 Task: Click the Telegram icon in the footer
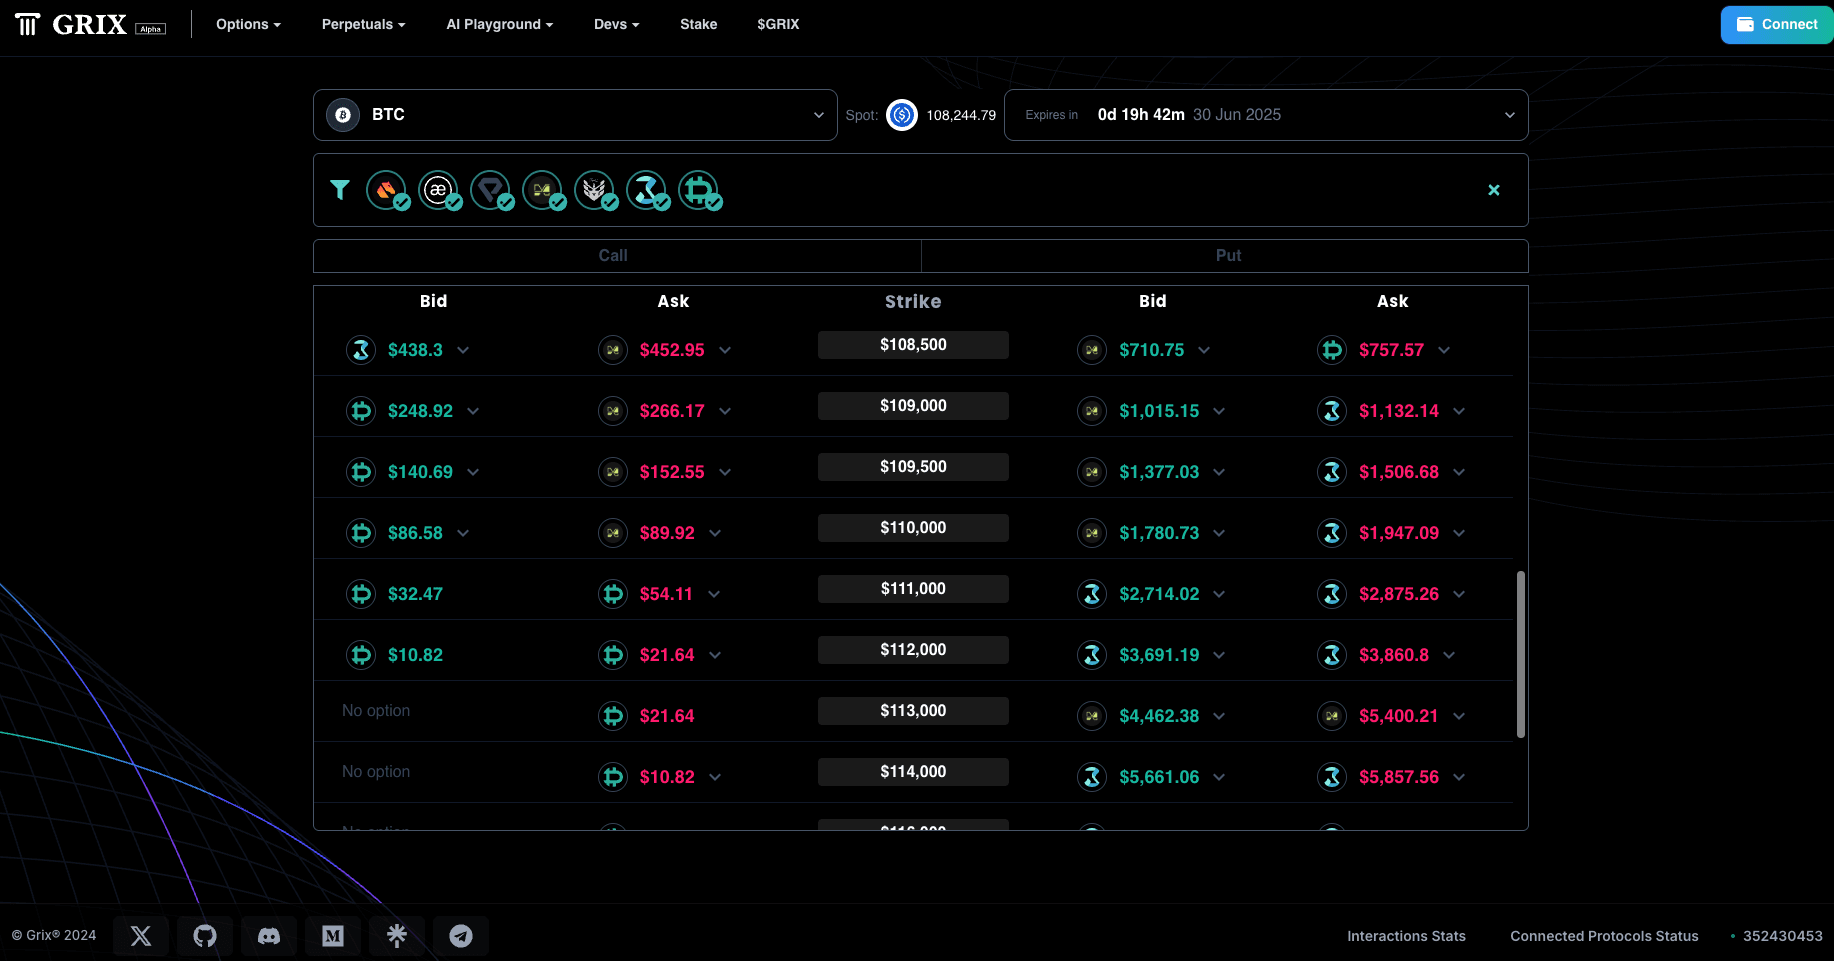[460, 936]
